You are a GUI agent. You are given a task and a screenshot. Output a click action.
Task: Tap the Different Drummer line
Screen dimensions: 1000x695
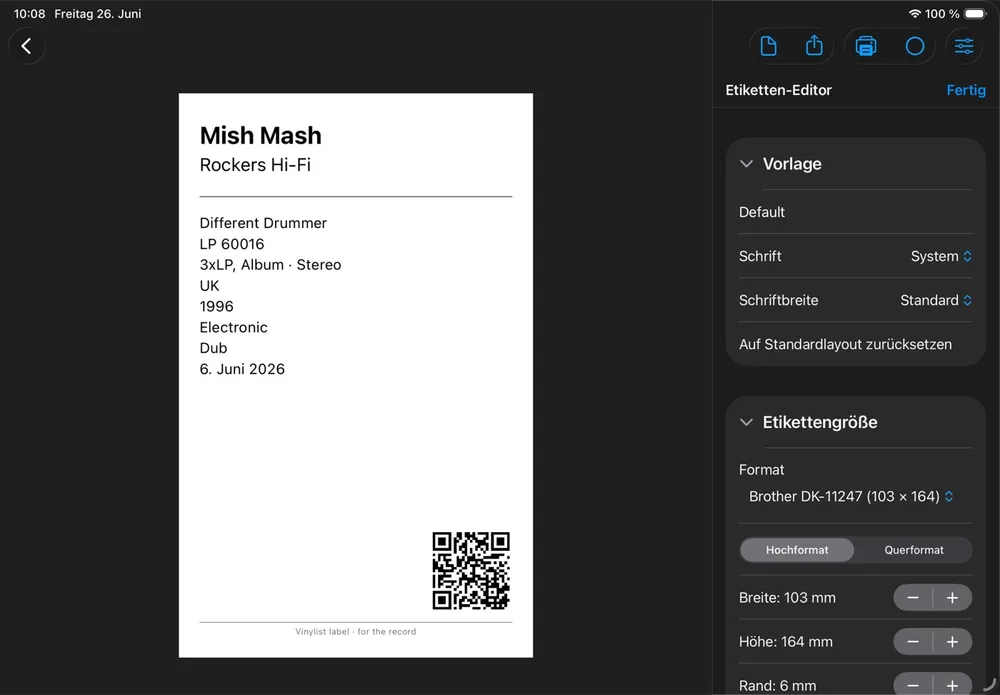(x=263, y=223)
